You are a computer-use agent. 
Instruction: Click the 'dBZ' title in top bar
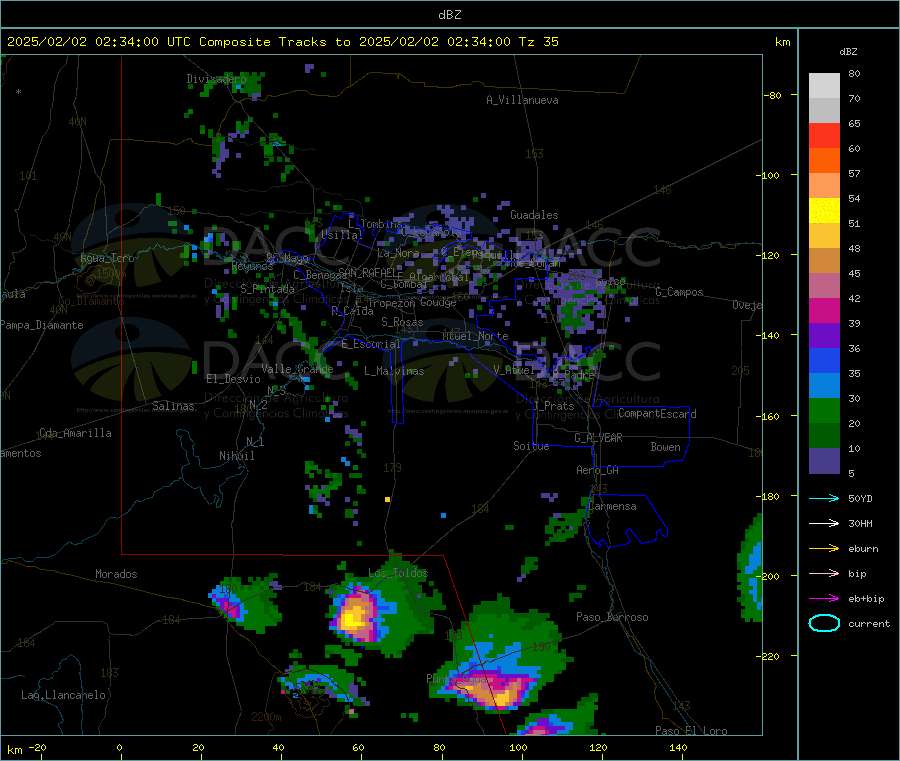[x=449, y=15]
